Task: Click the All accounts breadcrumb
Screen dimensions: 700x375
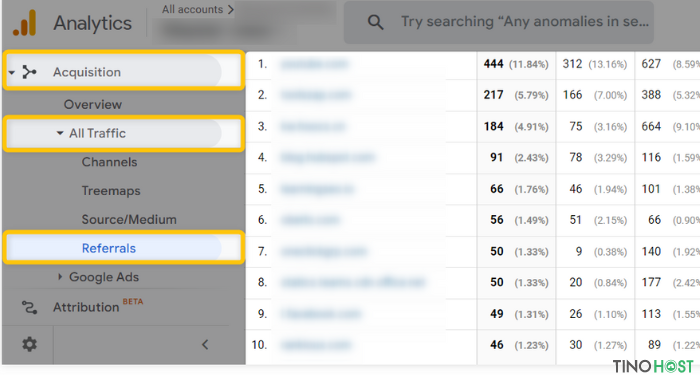Action: click(192, 9)
